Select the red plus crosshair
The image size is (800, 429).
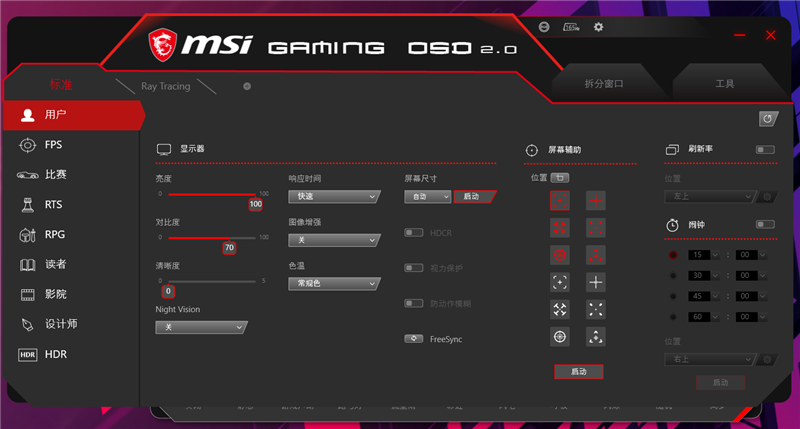tap(595, 201)
